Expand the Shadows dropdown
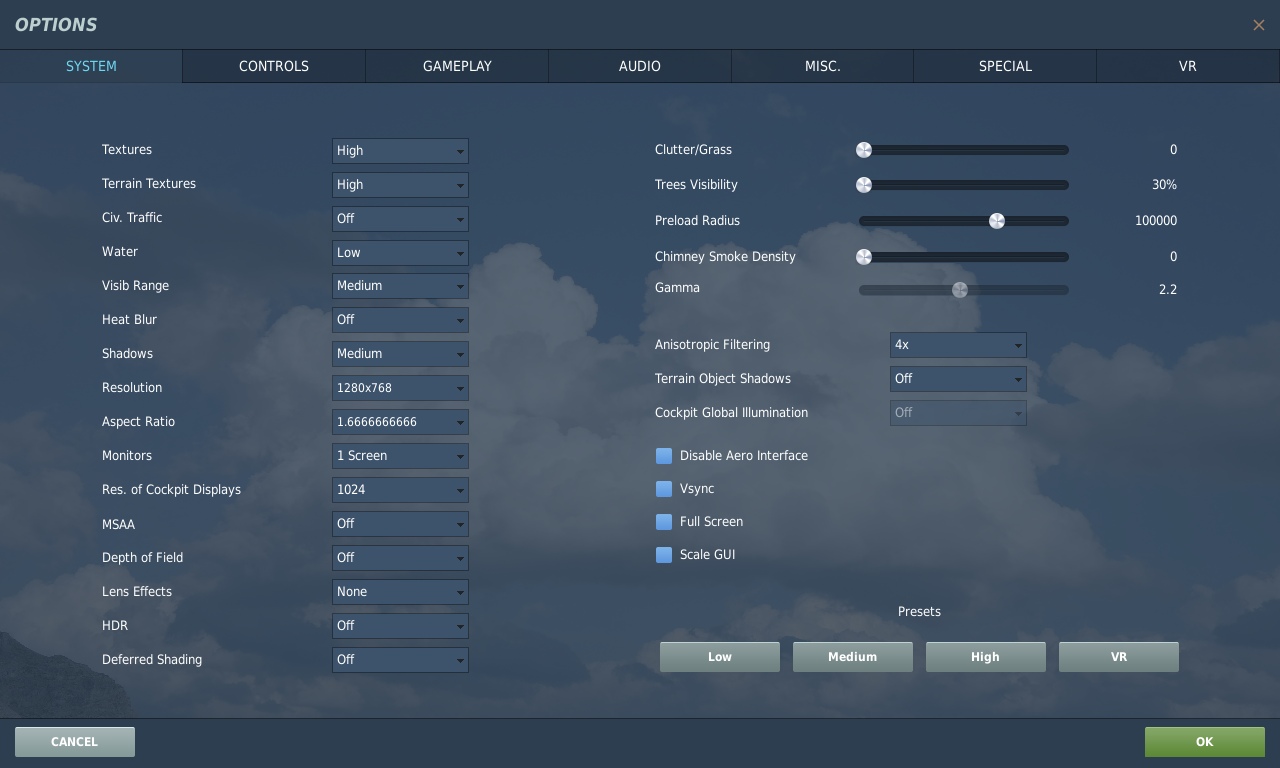The width and height of the screenshot is (1280, 768). 400,354
